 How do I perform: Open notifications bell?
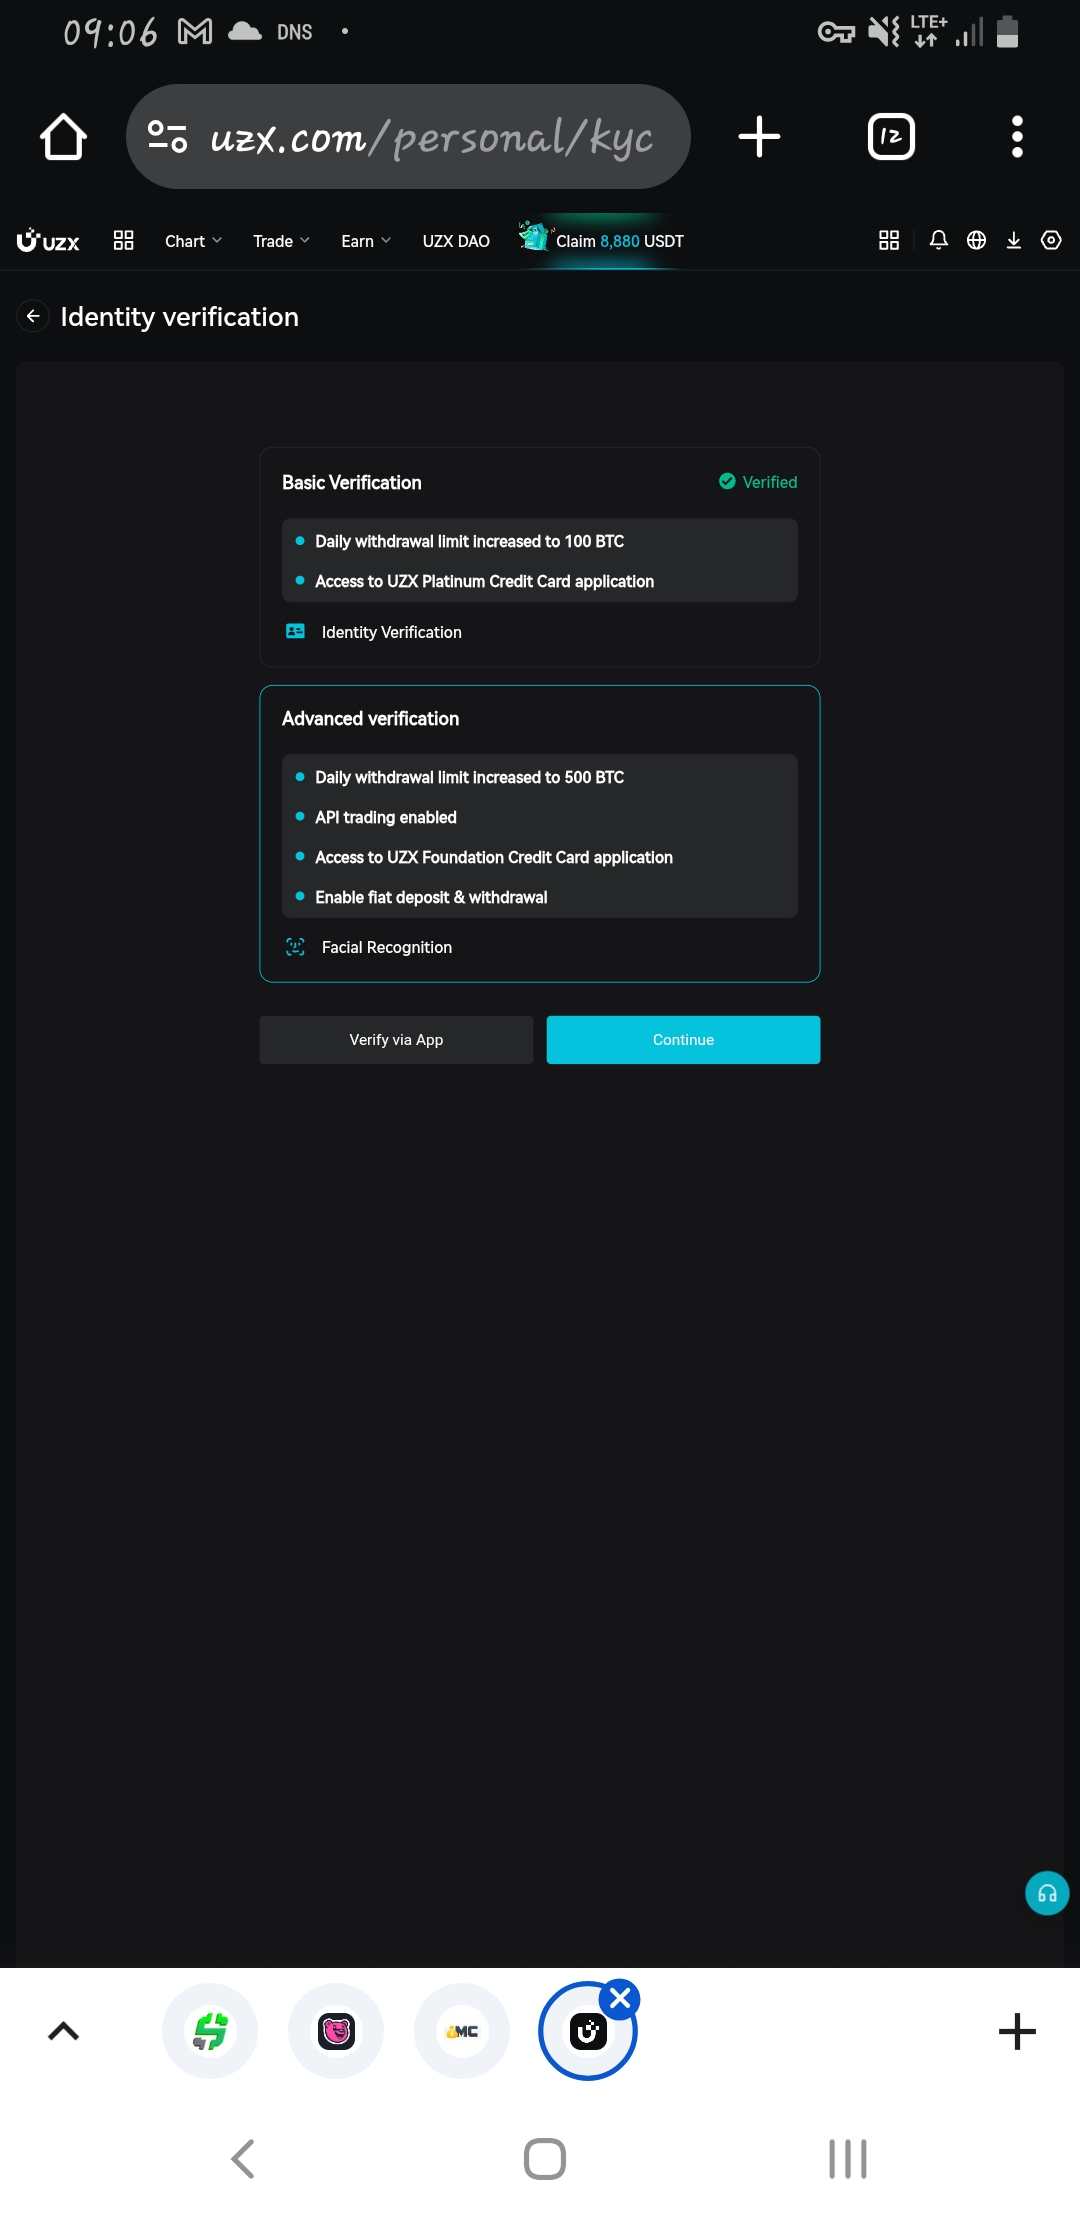click(938, 240)
